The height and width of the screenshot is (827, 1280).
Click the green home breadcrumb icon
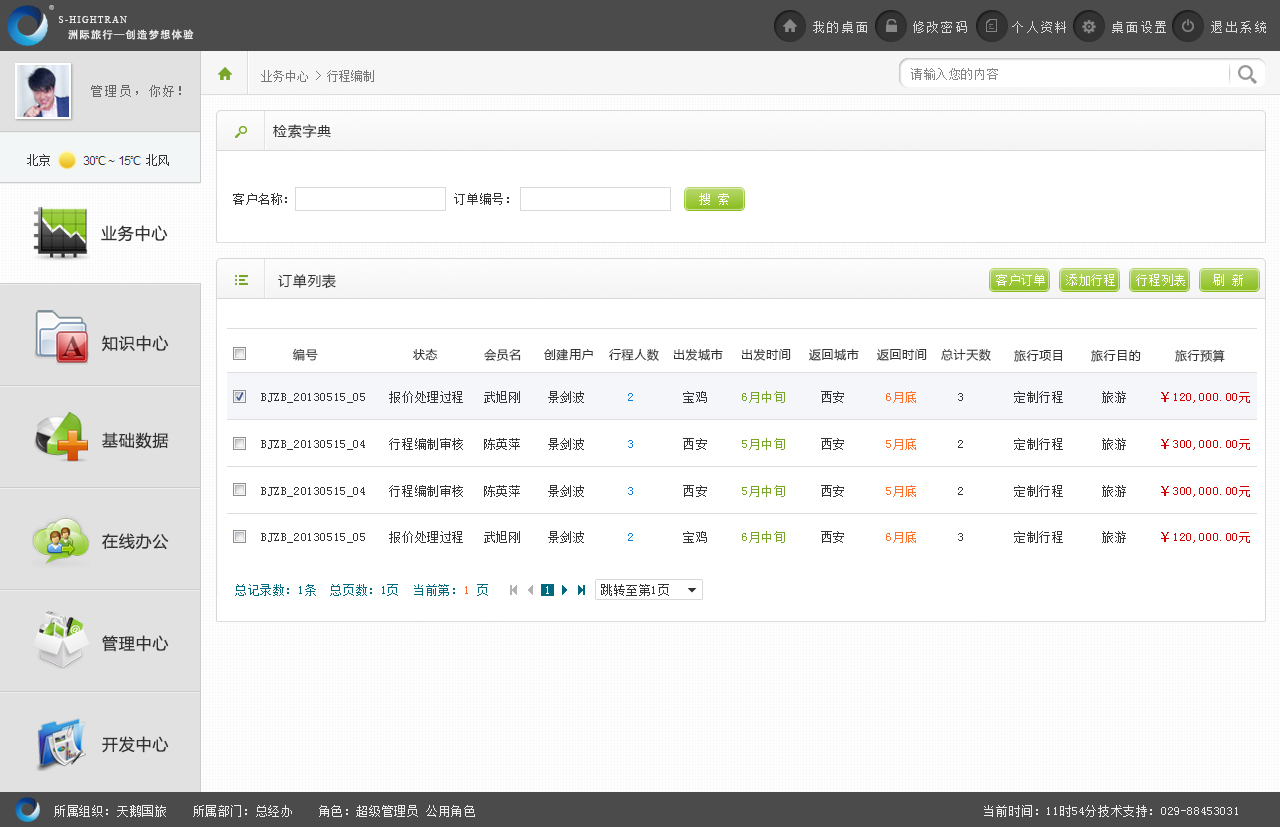coord(225,74)
